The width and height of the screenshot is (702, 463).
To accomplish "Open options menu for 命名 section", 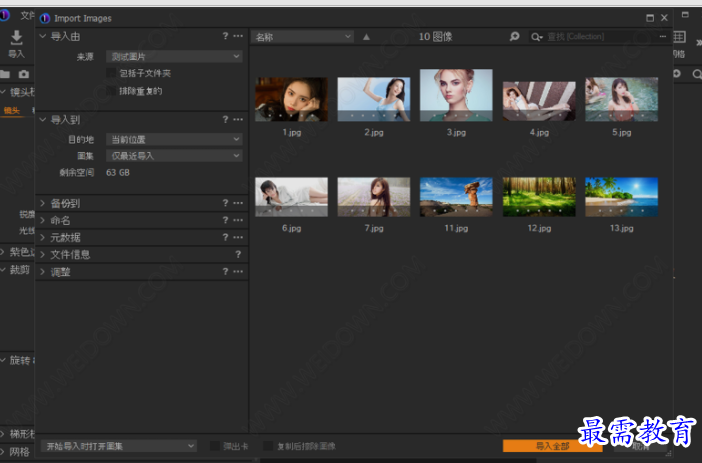I will coord(238,220).
